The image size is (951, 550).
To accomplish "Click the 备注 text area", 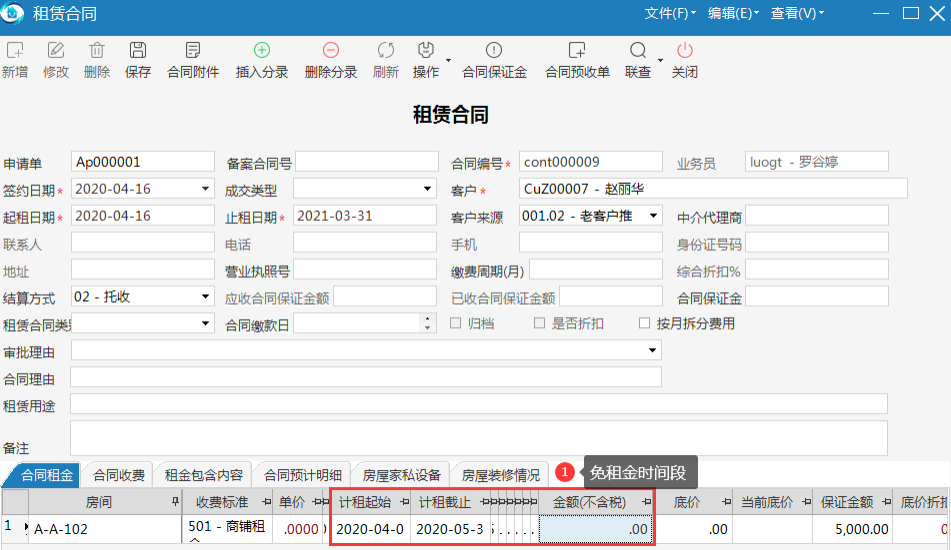I will point(479,438).
